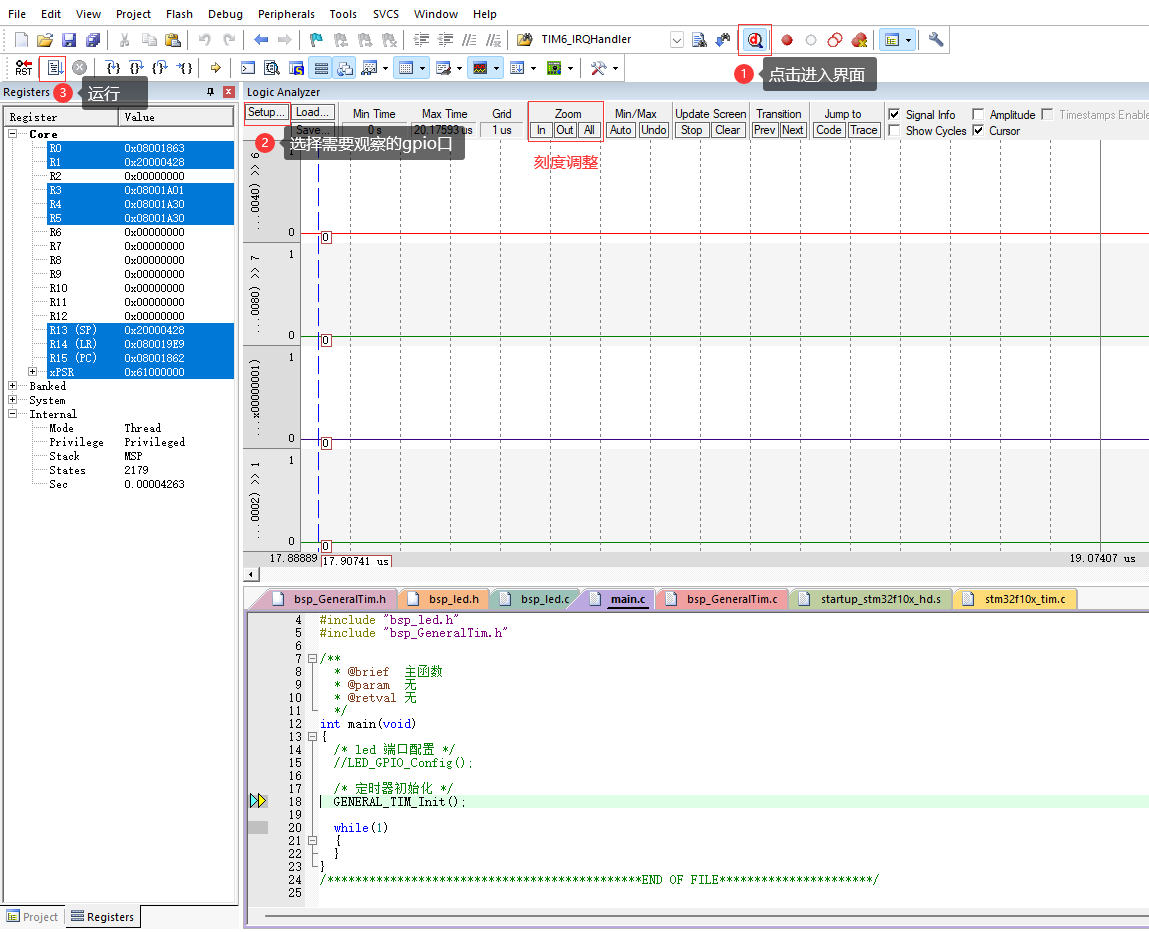The height and width of the screenshot is (932, 1149).
Task: Open the Watch windows dropdown arrow
Action: (385, 69)
